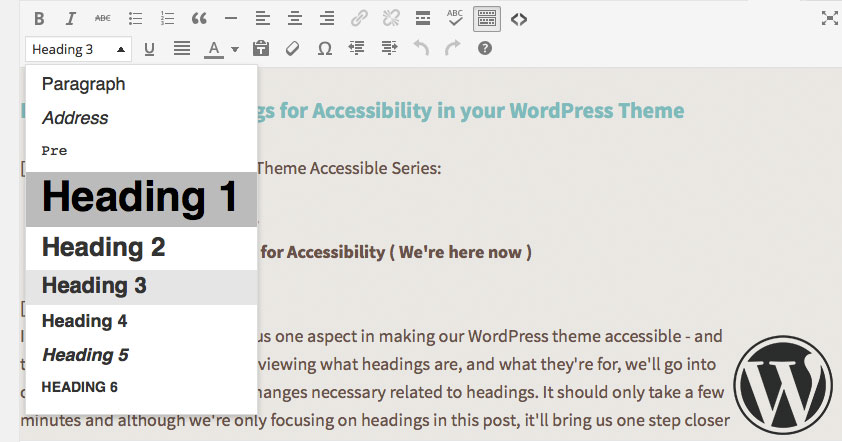Choose the Address format option

tap(141, 118)
